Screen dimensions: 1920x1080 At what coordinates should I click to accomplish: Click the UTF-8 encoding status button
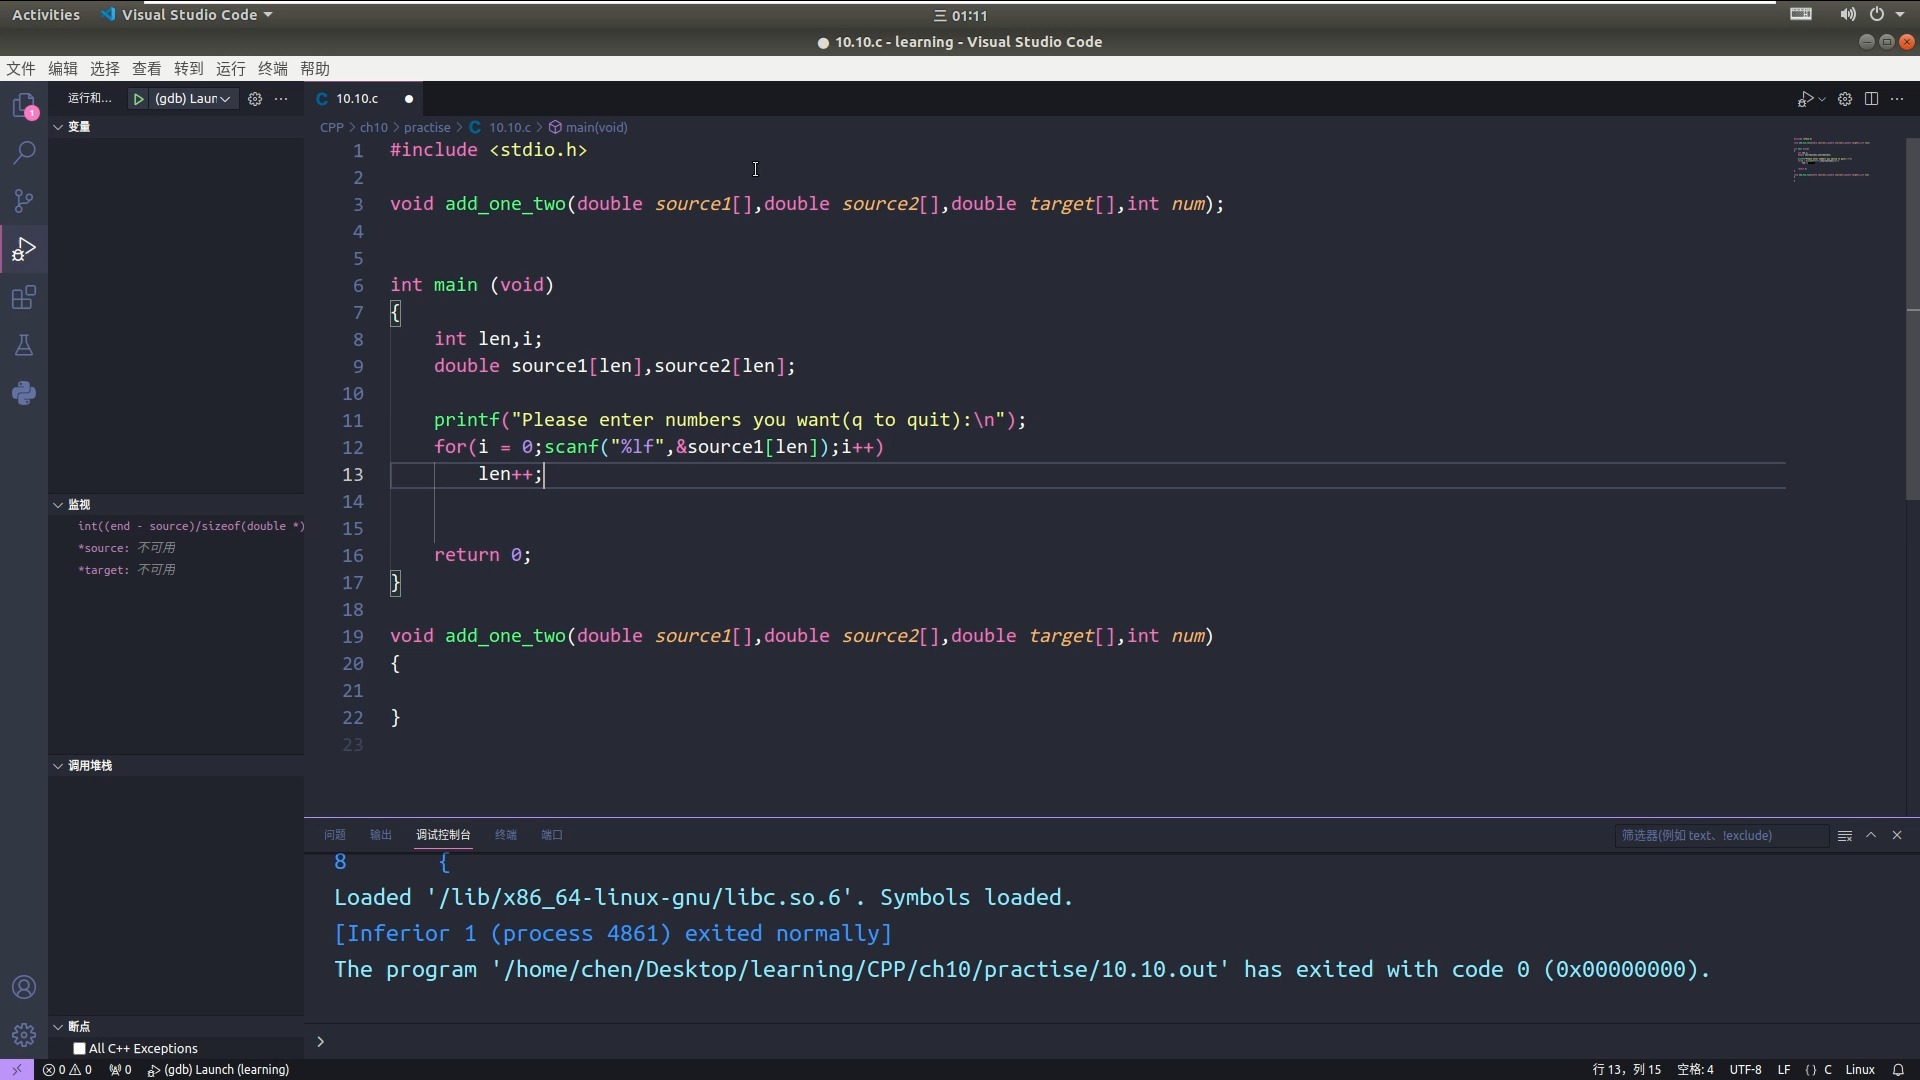[x=1745, y=1069]
